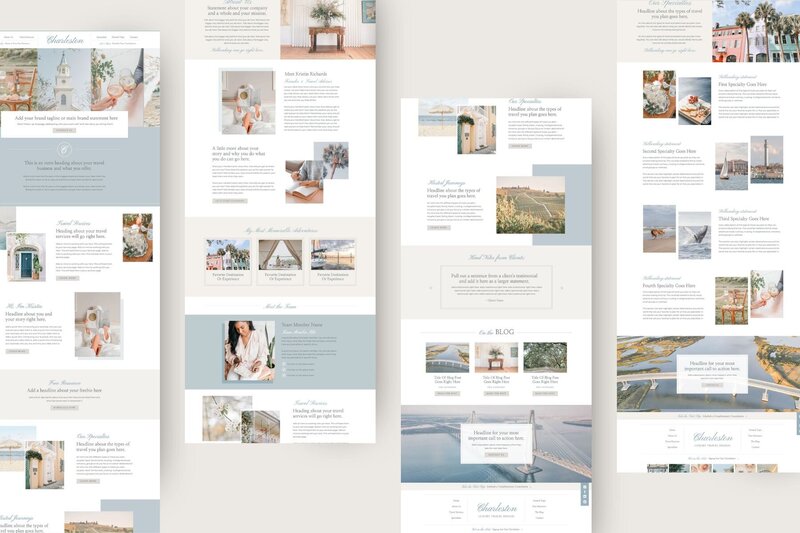The height and width of the screenshot is (533, 800).
Task: Click the top social icon in blue side tab
Action: coord(585,486)
